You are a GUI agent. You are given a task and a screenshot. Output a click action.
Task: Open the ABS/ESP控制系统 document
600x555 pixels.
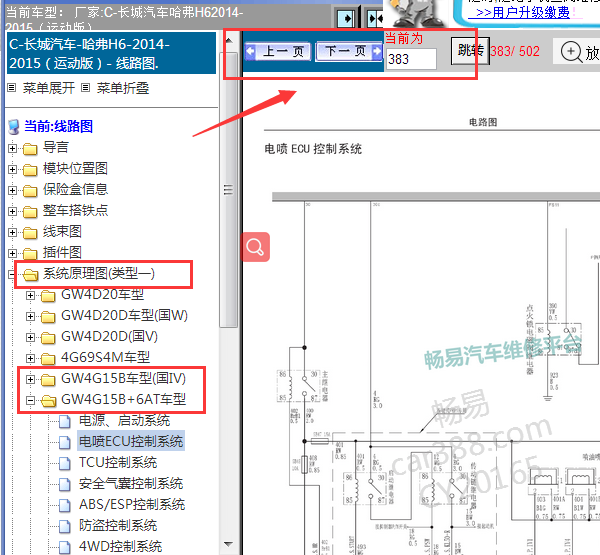(132, 504)
